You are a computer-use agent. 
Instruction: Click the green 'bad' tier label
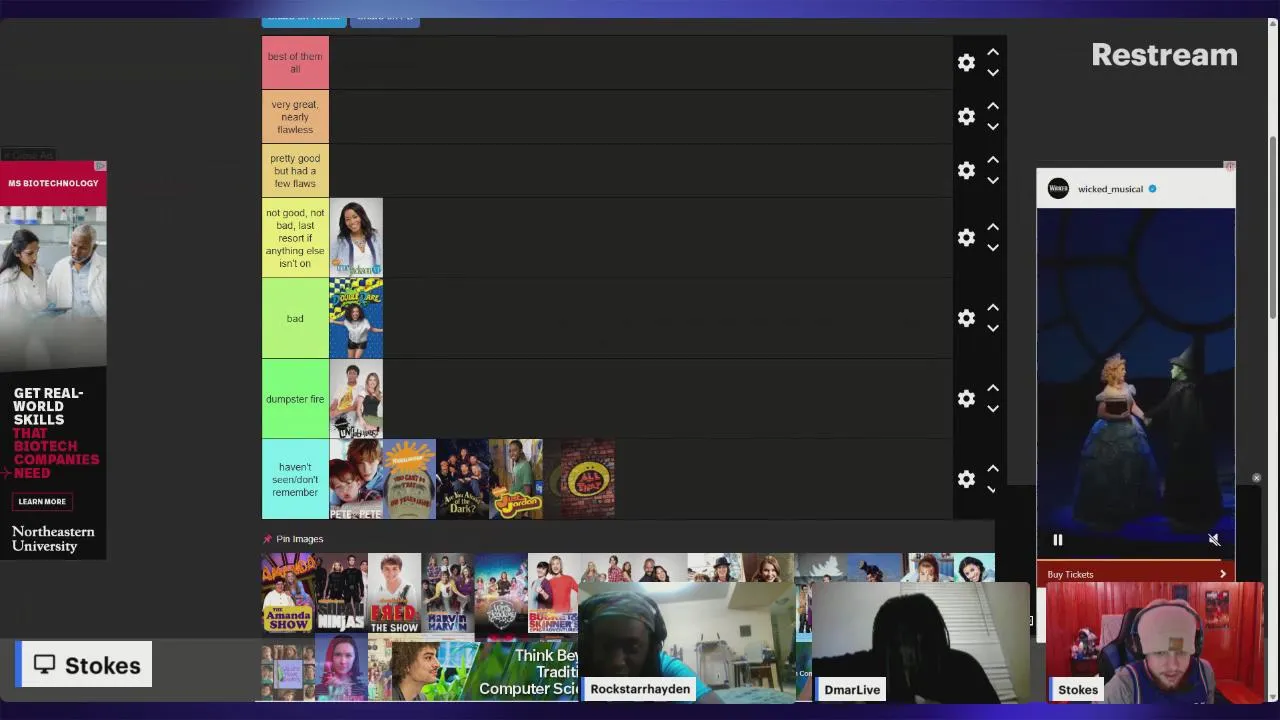coord(295,318)
